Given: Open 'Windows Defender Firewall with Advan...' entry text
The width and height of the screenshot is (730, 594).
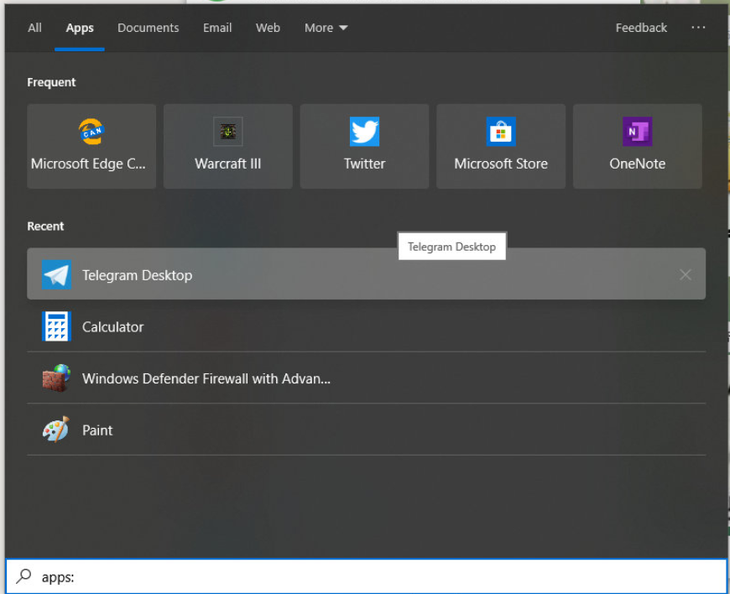Looking at the screenshot, I should [206, 378].
